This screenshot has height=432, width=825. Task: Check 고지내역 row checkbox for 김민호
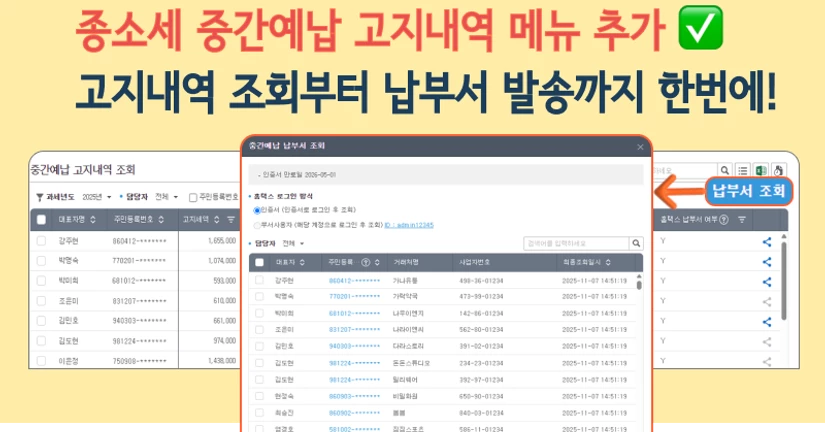pos(41,320)
